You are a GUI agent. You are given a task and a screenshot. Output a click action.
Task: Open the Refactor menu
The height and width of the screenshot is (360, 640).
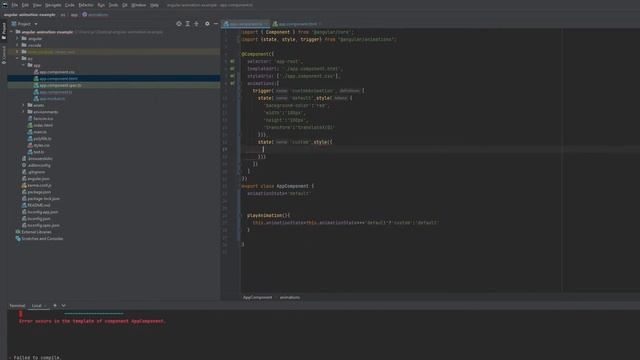point(86,5)
